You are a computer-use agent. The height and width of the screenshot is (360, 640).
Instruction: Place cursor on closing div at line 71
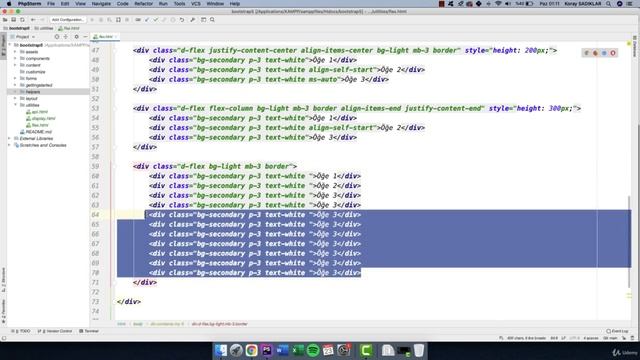click(145, 282)
